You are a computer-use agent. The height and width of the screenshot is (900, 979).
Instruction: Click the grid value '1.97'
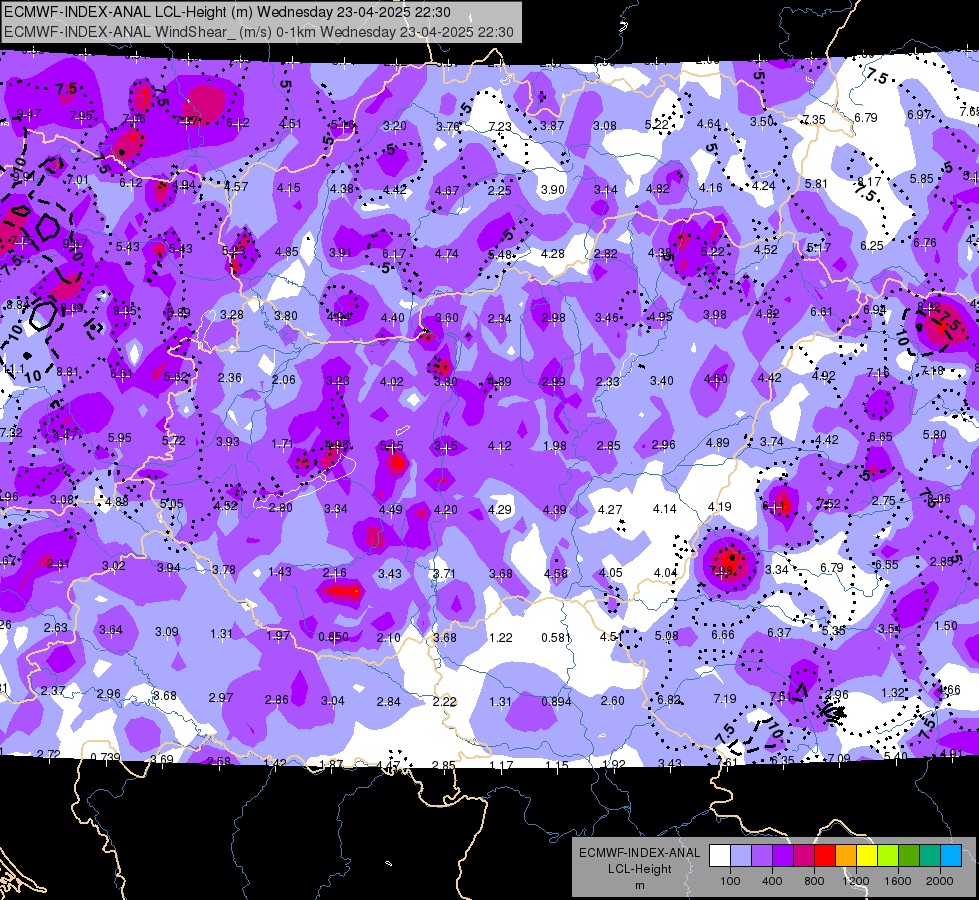pyautogui.click(x=278, y=636)
